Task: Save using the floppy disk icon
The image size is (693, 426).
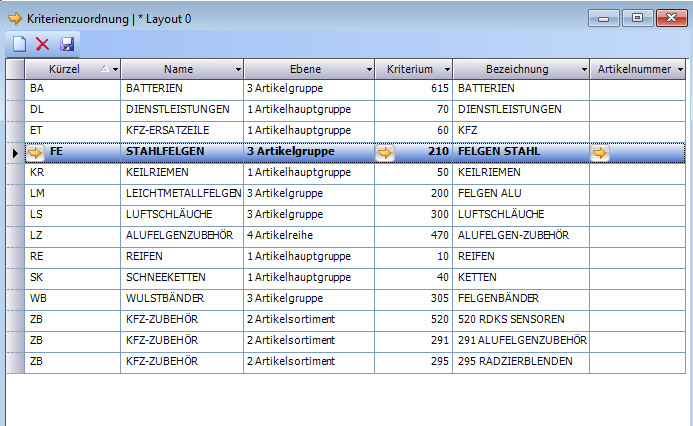Action: tap(67, 43)
